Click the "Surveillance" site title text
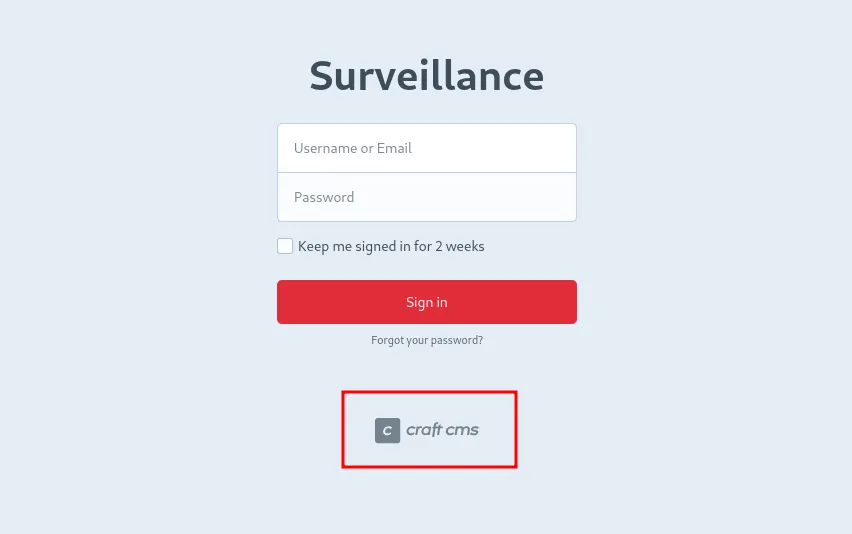Screen dimensions: 852x534 (427, 76)
